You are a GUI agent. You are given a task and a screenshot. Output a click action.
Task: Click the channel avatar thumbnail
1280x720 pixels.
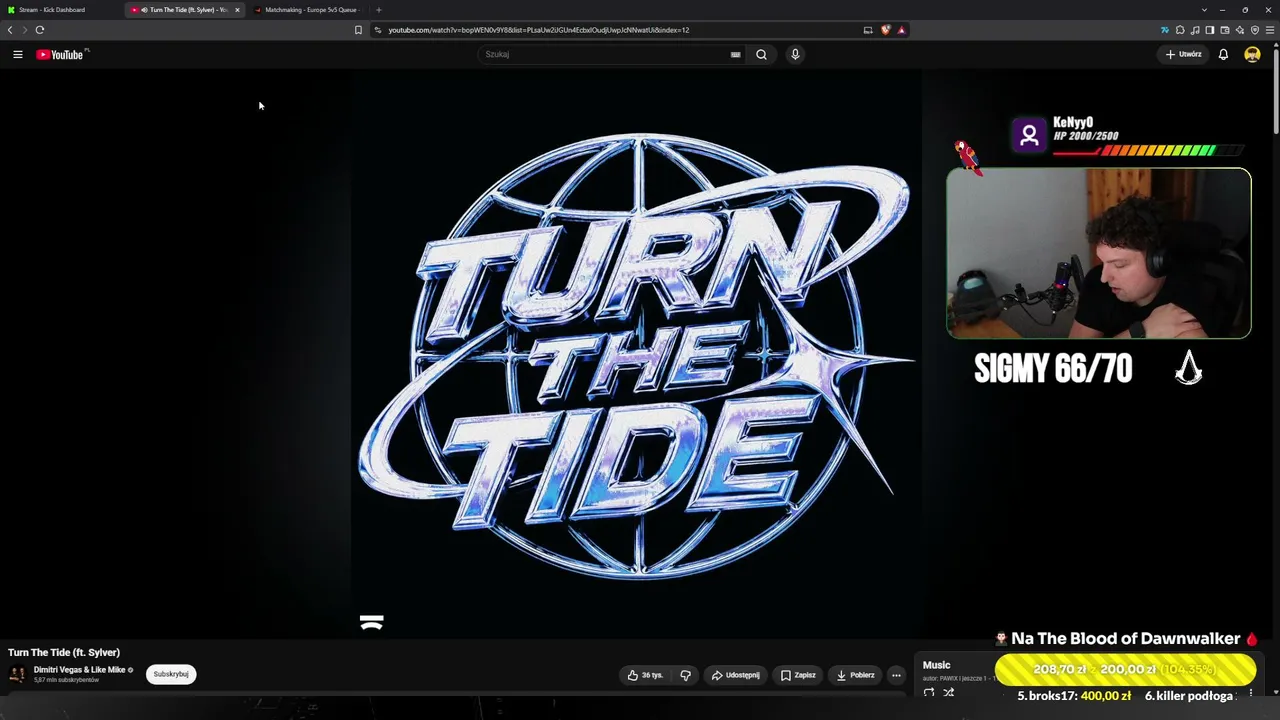(x=17, y=674)
